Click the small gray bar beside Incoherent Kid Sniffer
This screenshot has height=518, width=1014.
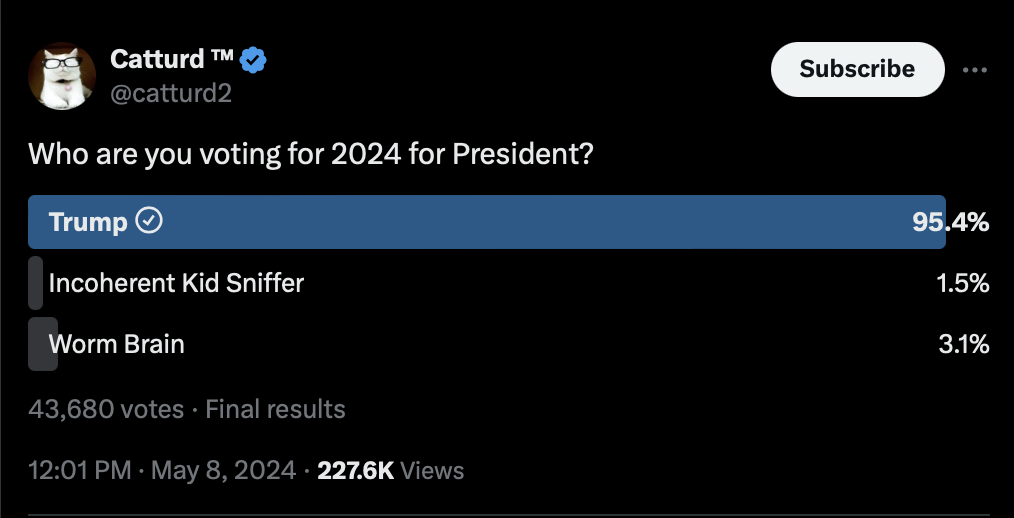click(x=36, y=283)
